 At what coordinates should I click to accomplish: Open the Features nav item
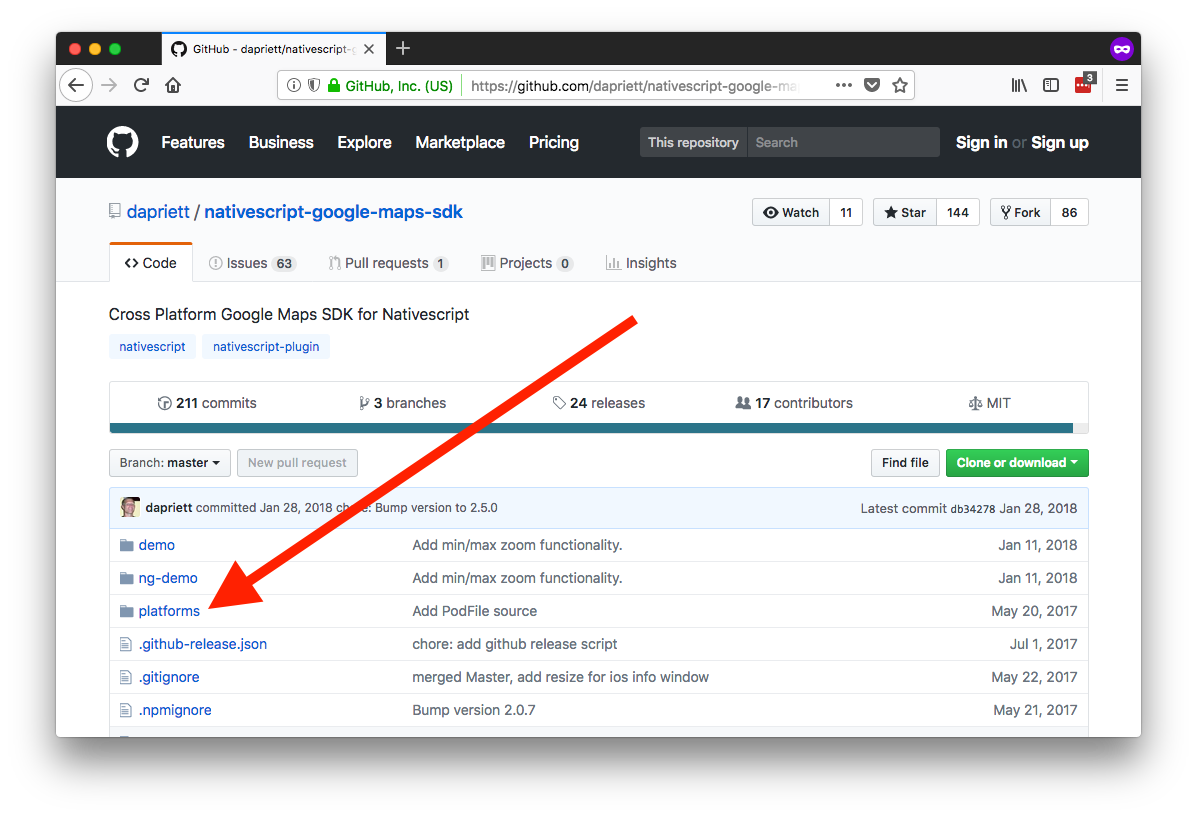click(192, 142)
